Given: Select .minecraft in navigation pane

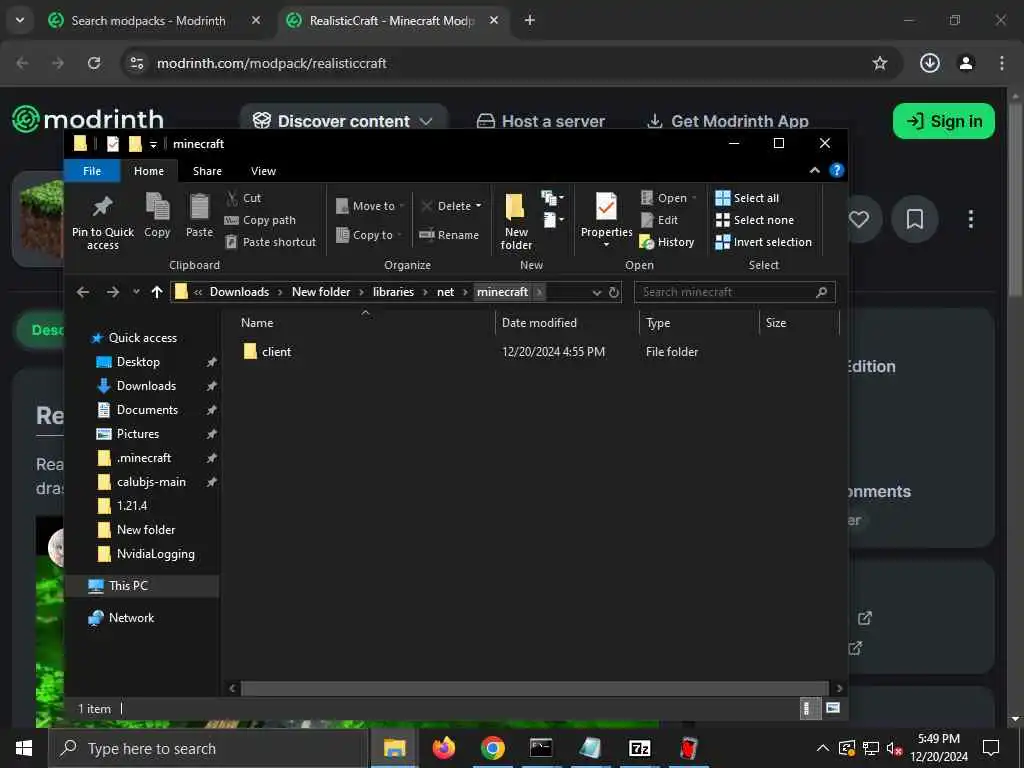Looking at the screenshot, I should [x=144, y=458].
